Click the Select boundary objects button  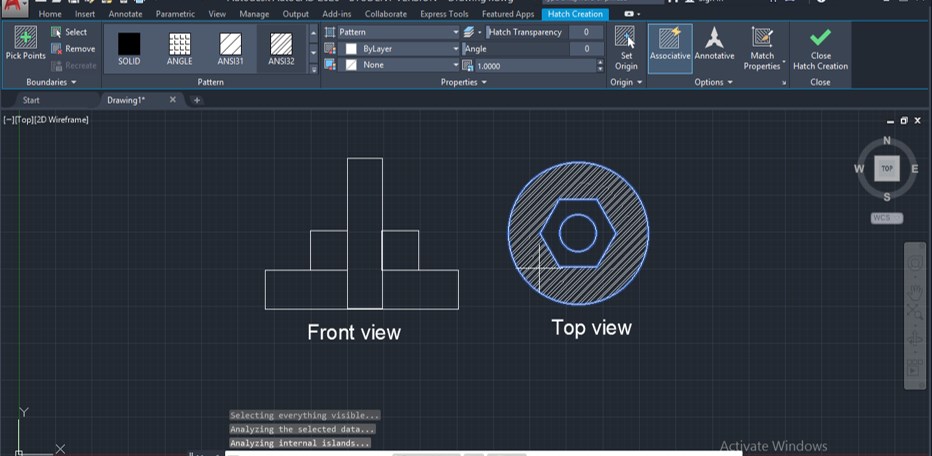point(69,32)
